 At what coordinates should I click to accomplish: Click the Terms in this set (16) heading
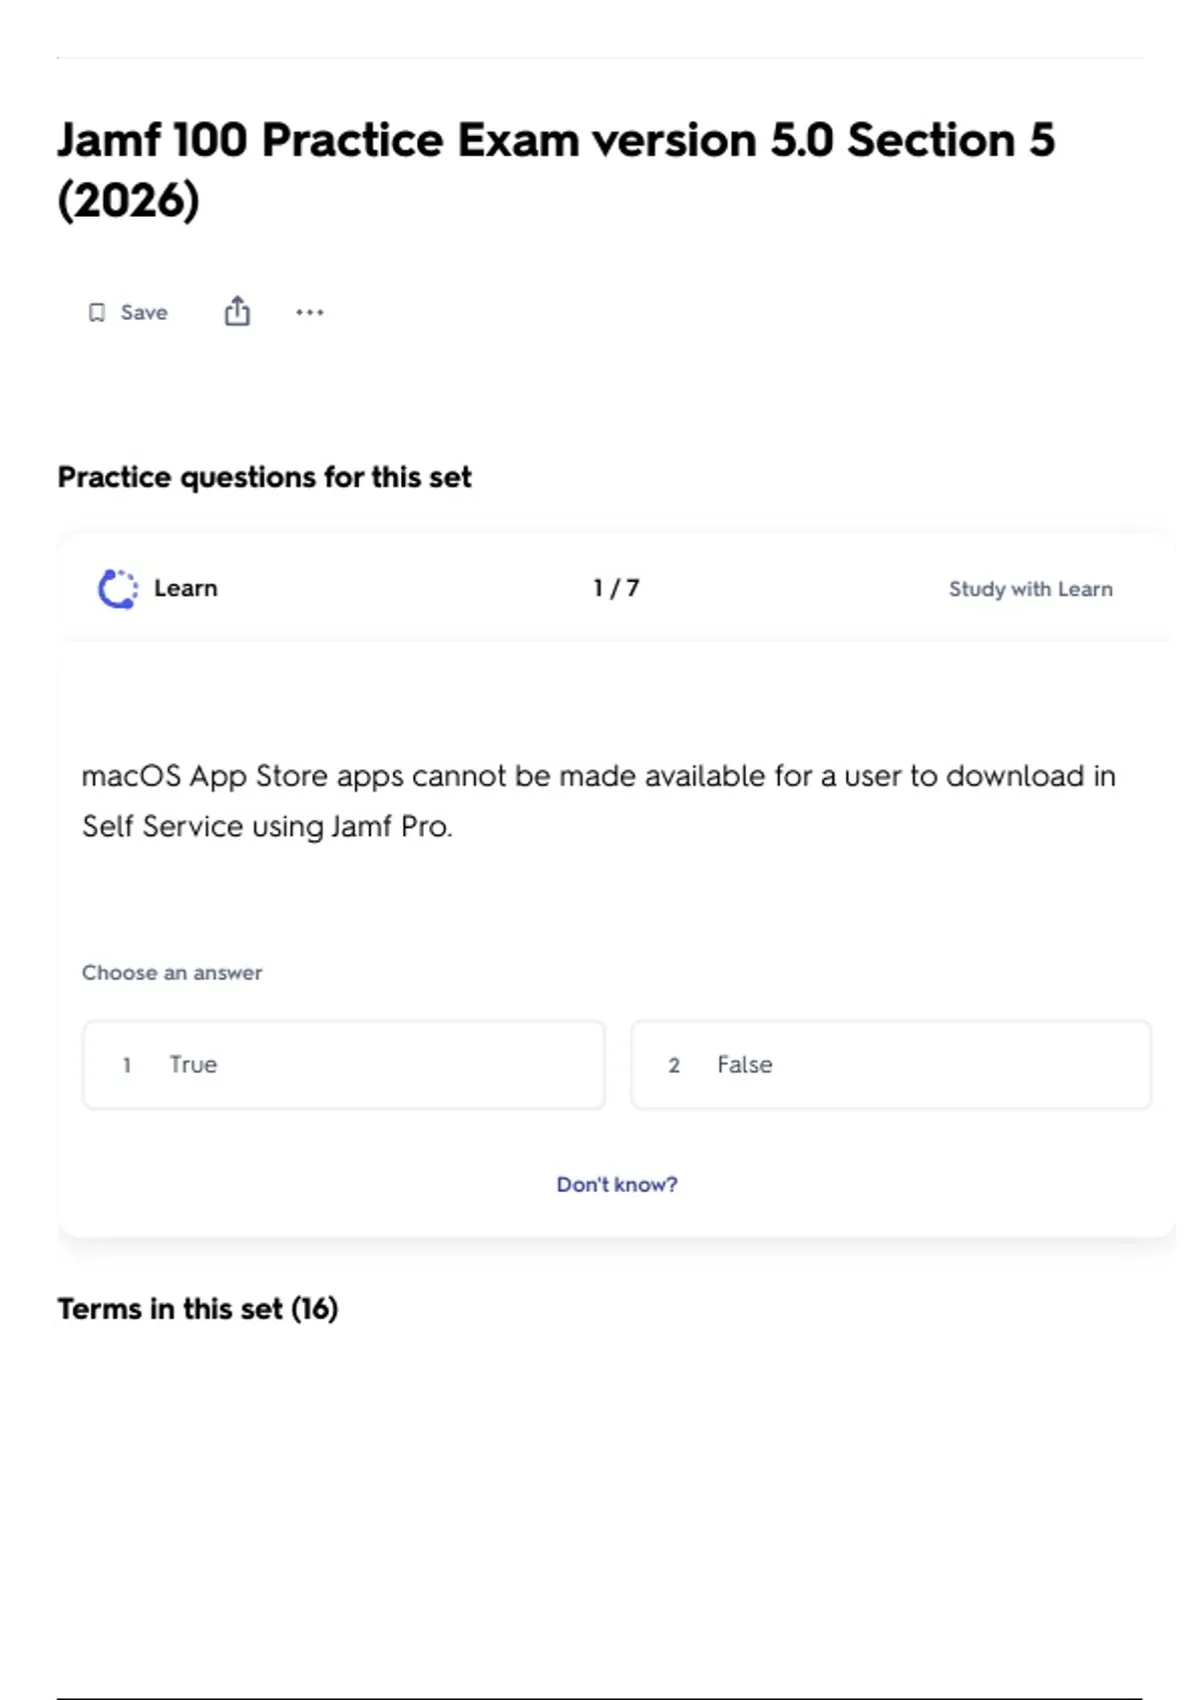tap(198, 1309)
